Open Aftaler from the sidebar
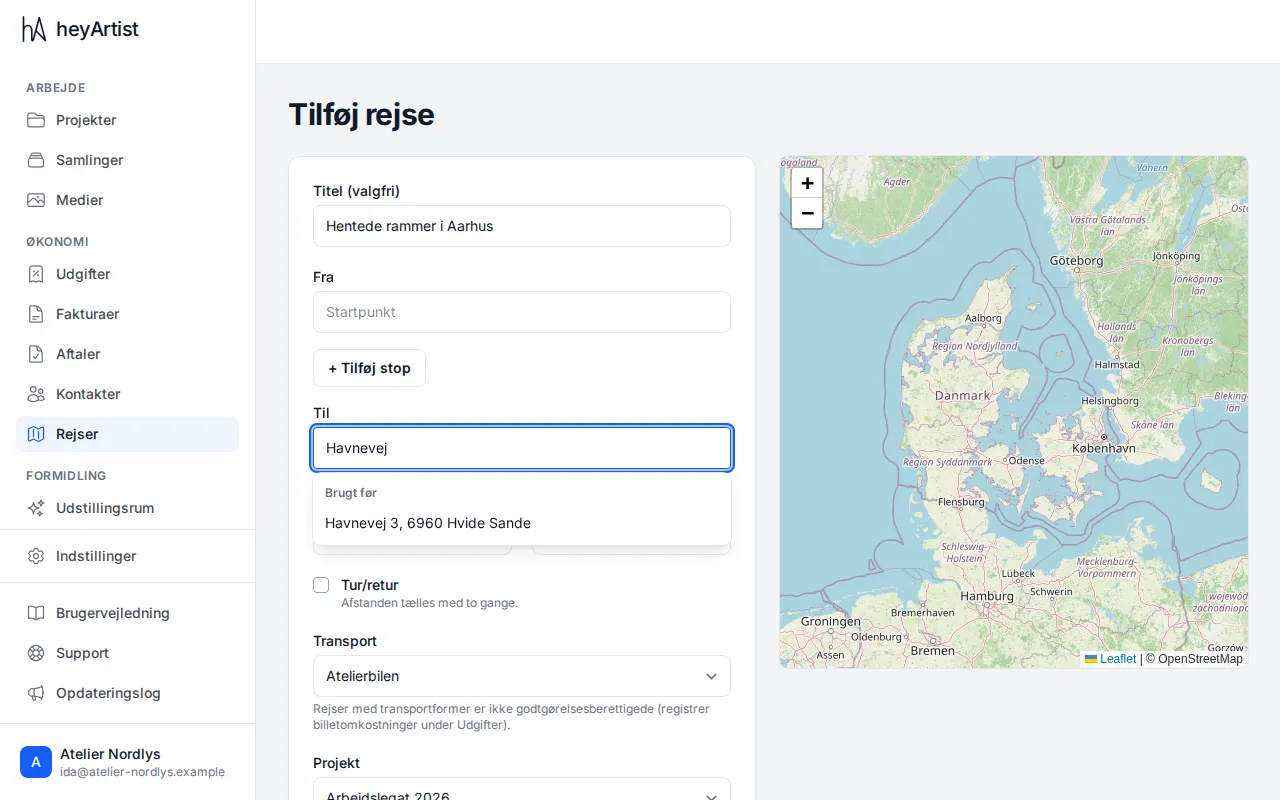The width and height of the screenshot is (1280, 800). 127,354
